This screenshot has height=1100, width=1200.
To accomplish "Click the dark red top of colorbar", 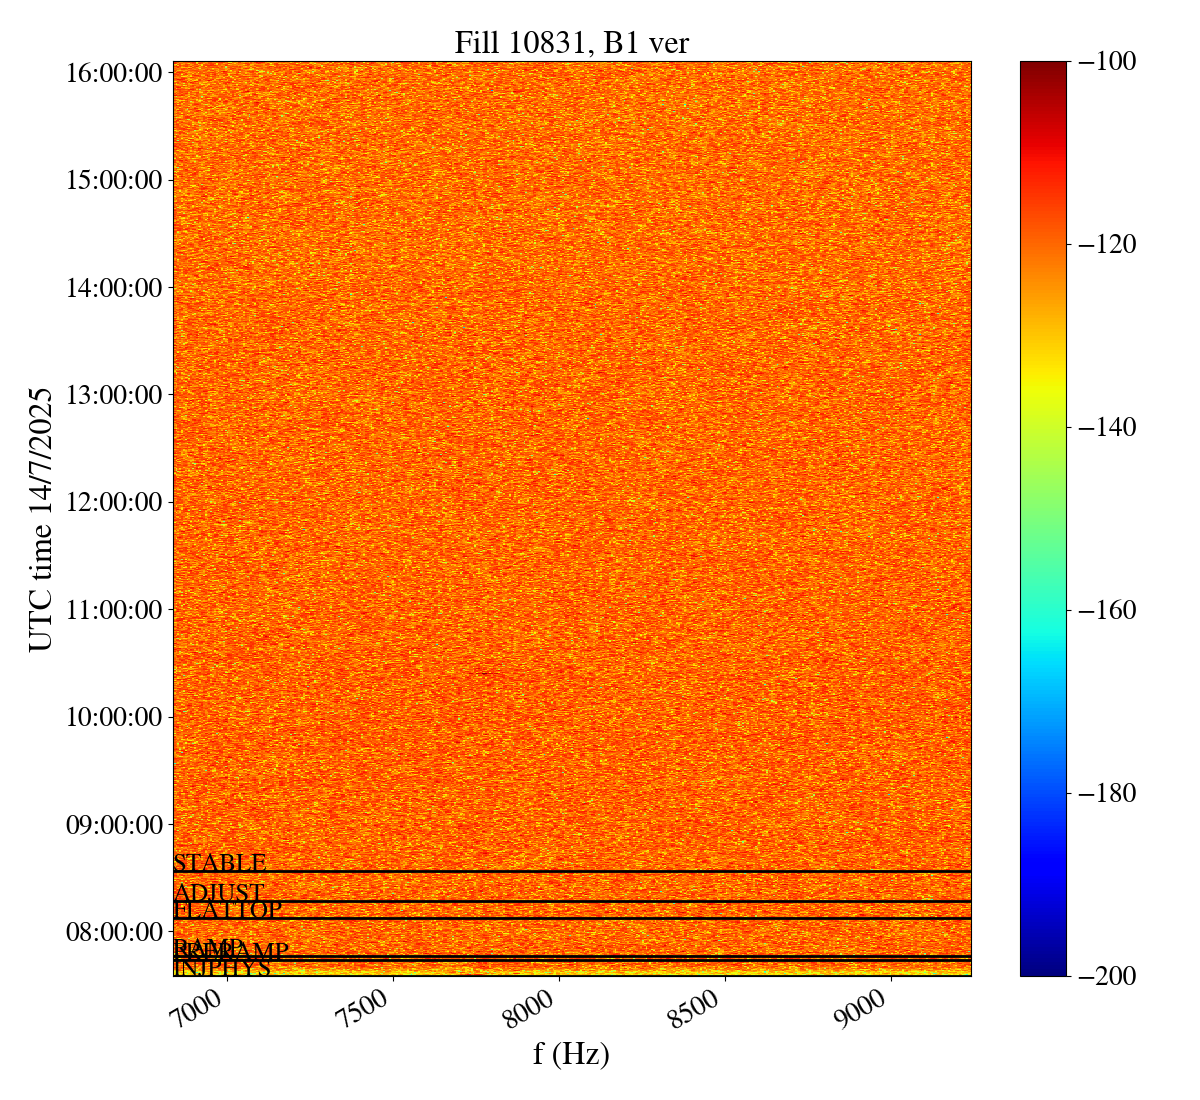I will [x=1043, y=68].
